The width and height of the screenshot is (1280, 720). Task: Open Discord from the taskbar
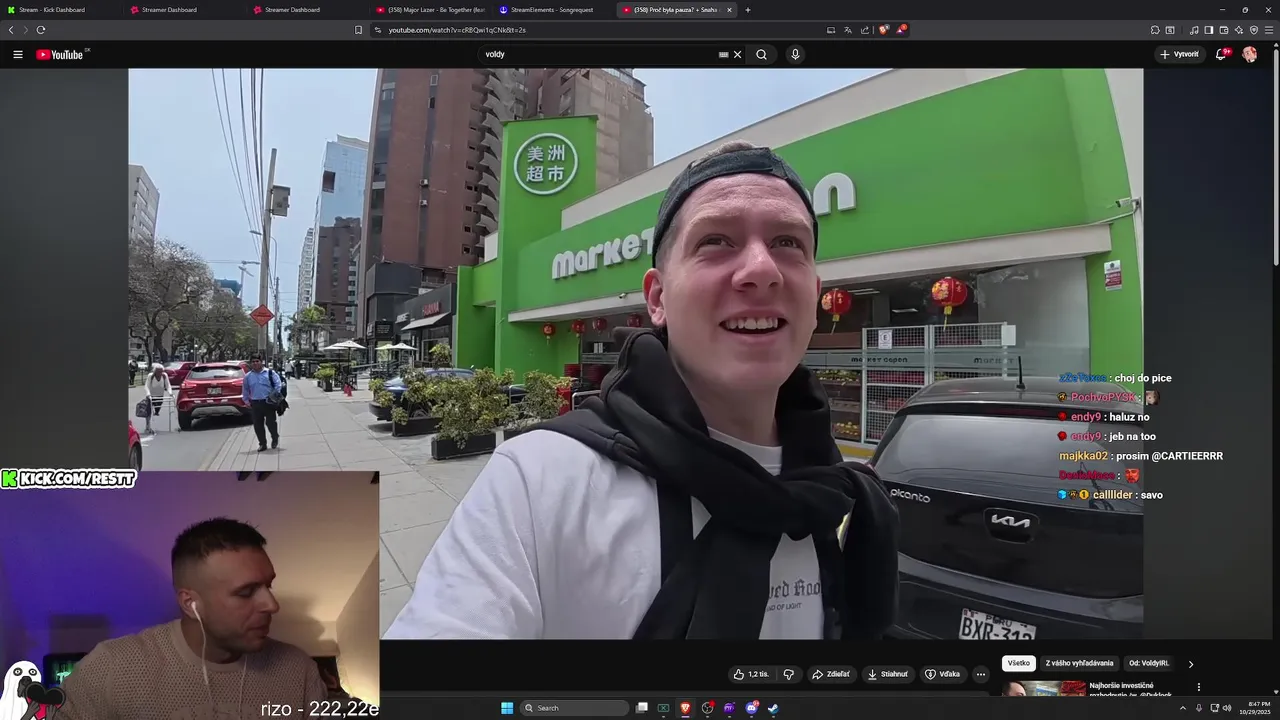(751, 708)
